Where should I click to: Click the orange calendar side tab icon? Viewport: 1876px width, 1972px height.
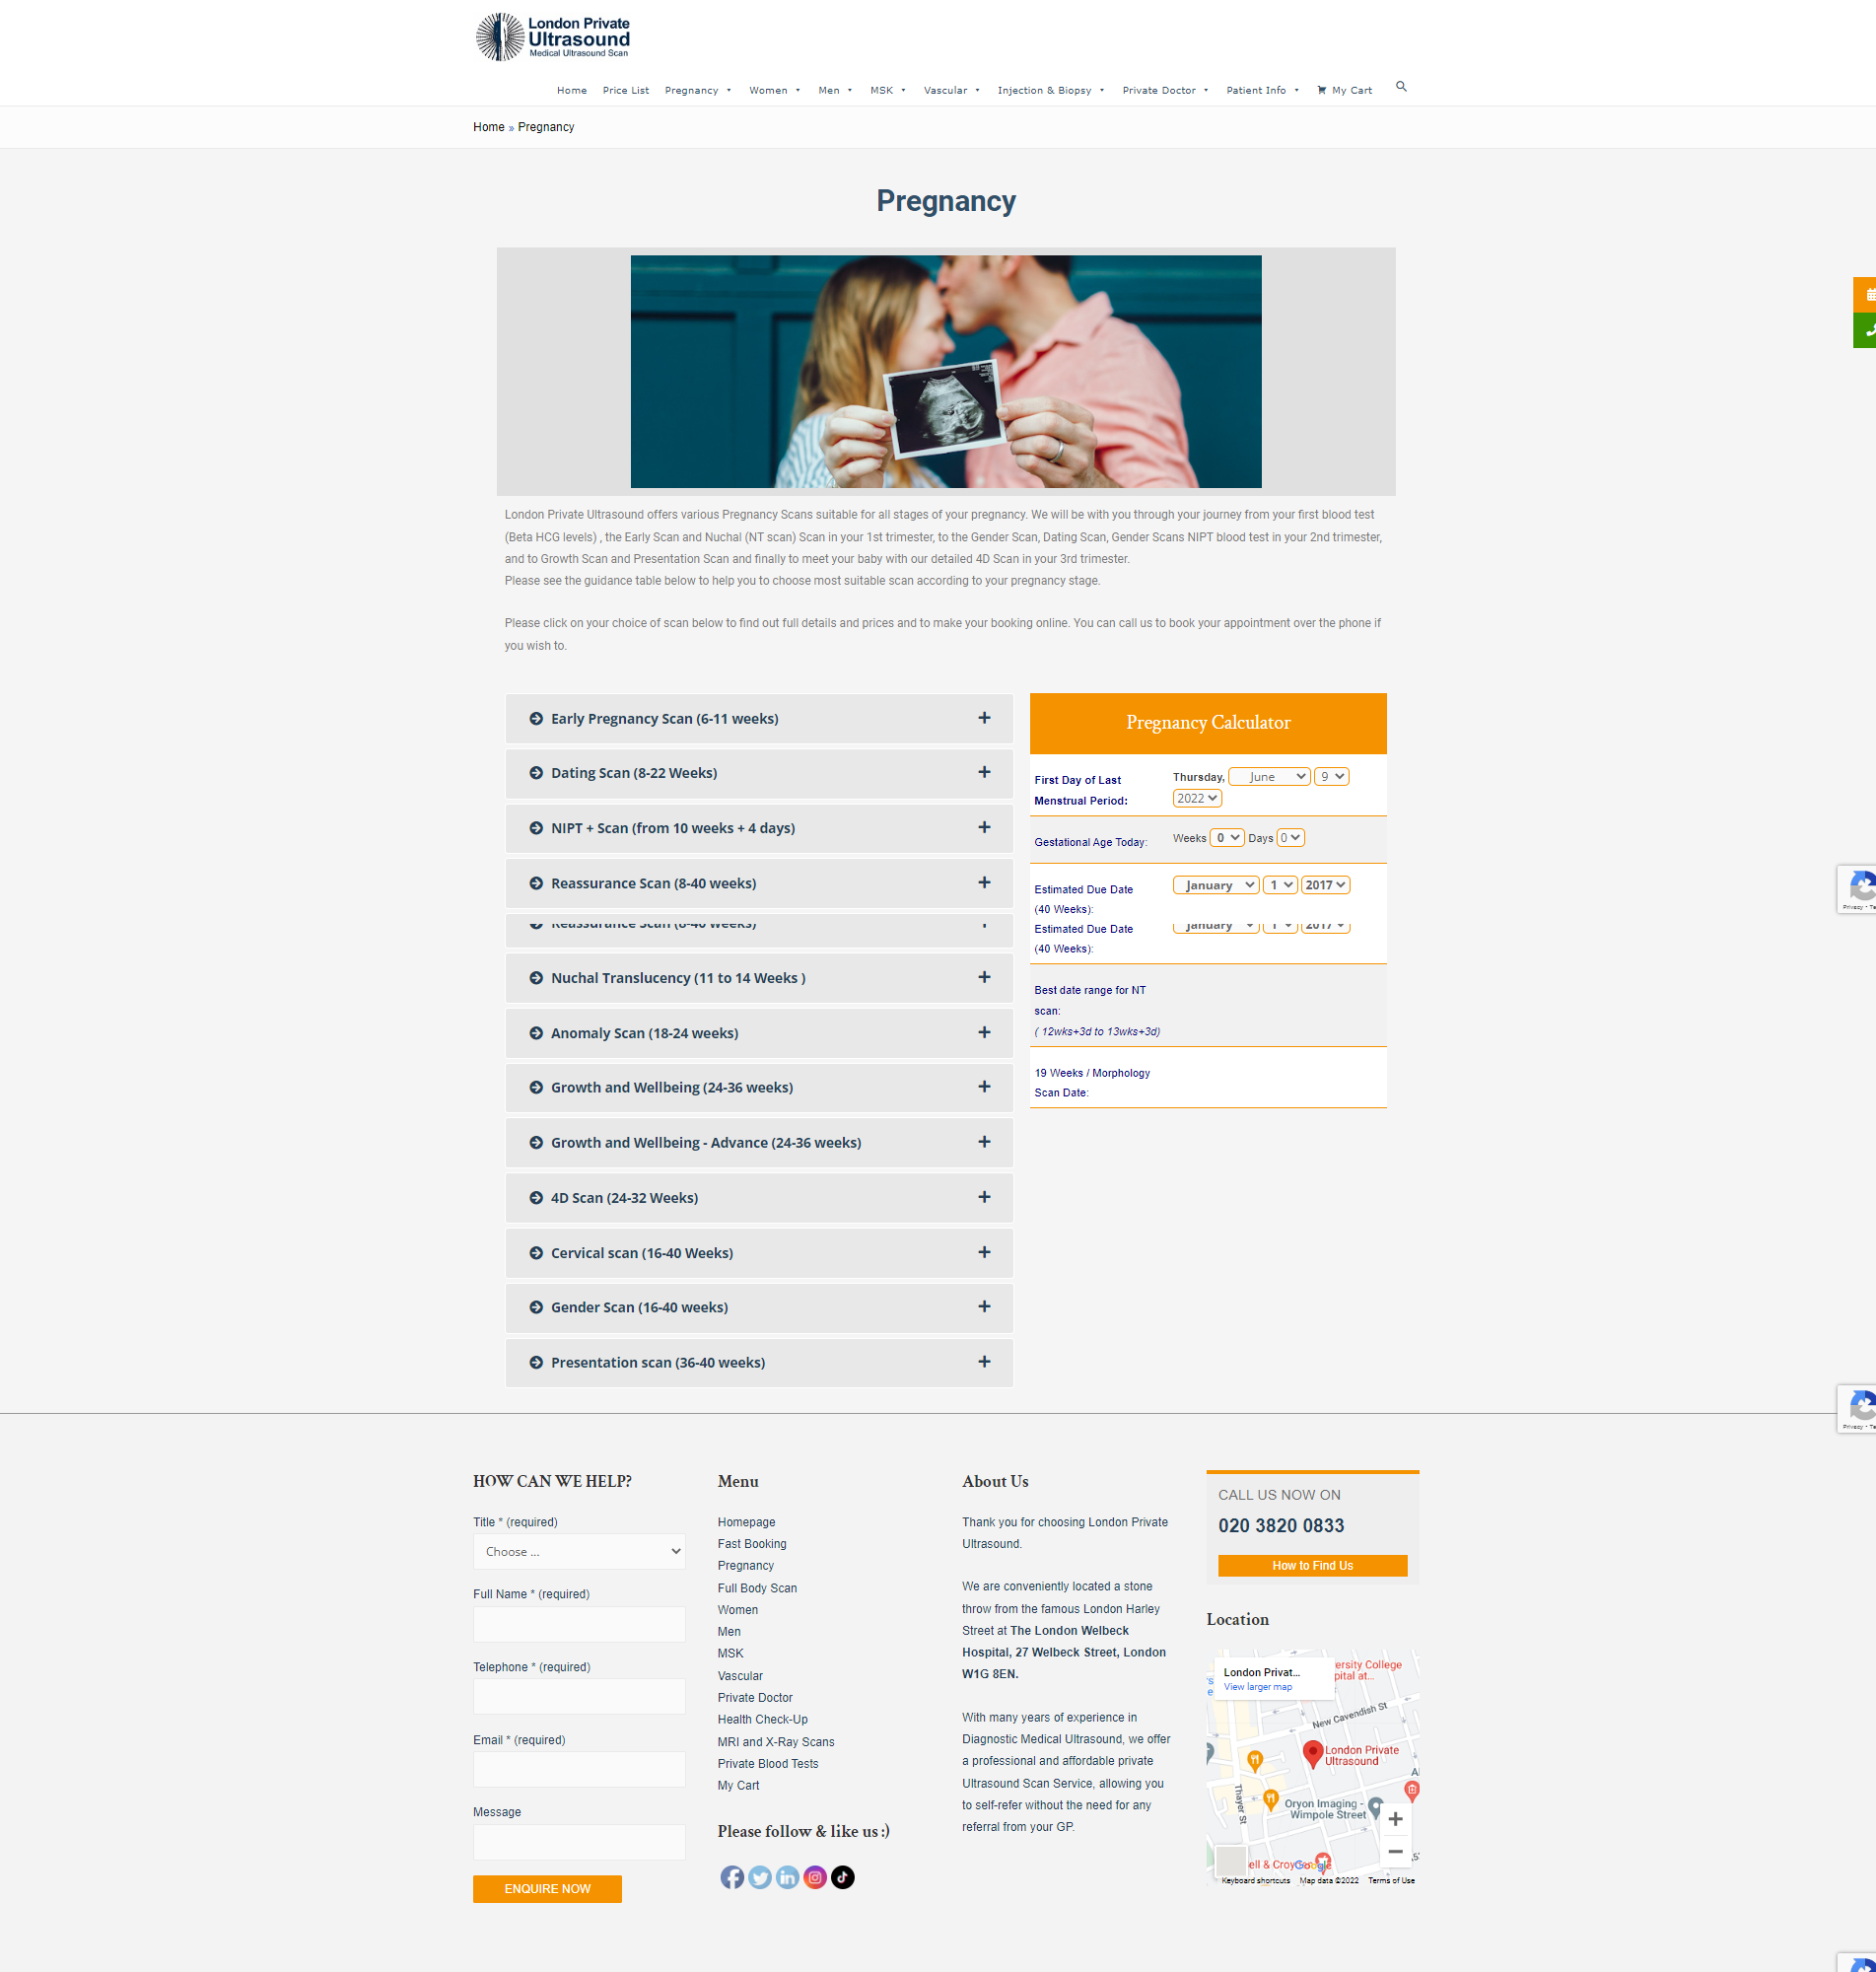[x=1866, y=295]
